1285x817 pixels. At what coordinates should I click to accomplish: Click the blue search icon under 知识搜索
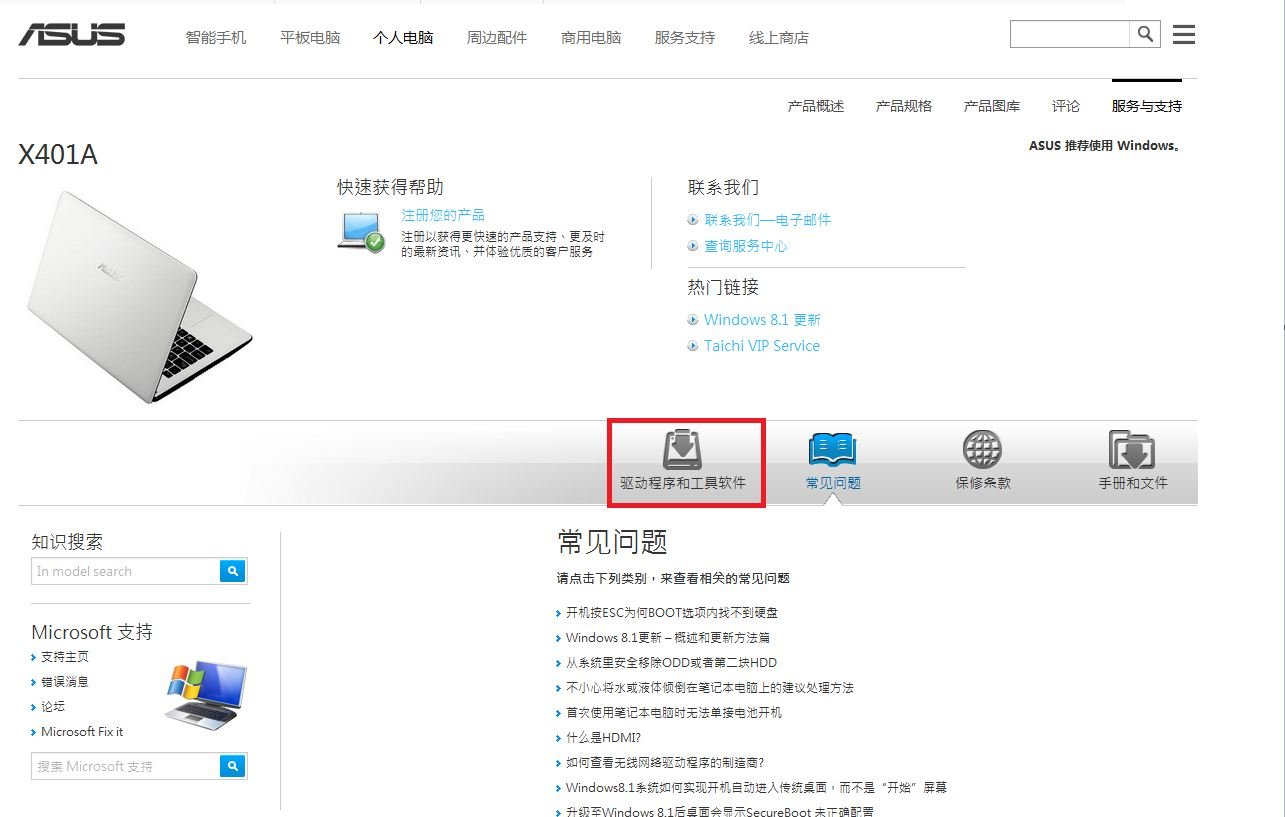tap(232, 571)
